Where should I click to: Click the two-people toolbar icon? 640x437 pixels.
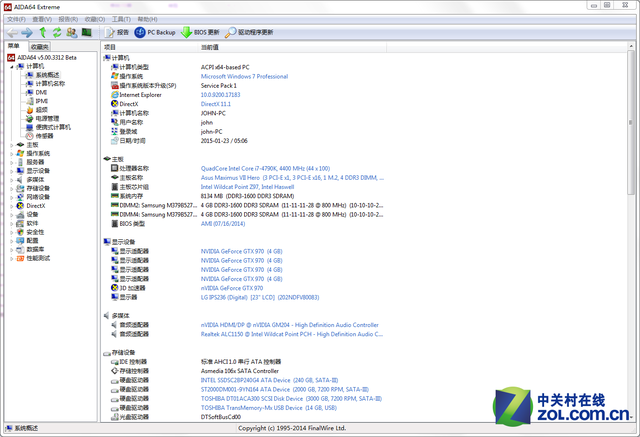point(72,32)
